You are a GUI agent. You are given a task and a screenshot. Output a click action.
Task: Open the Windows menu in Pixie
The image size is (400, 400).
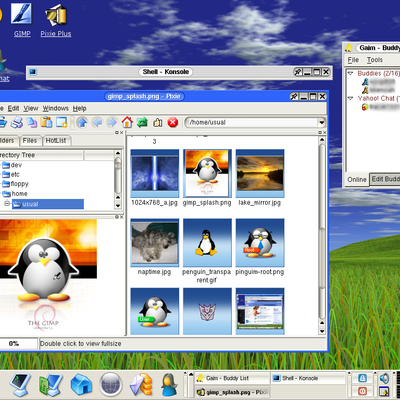(55, 108)
